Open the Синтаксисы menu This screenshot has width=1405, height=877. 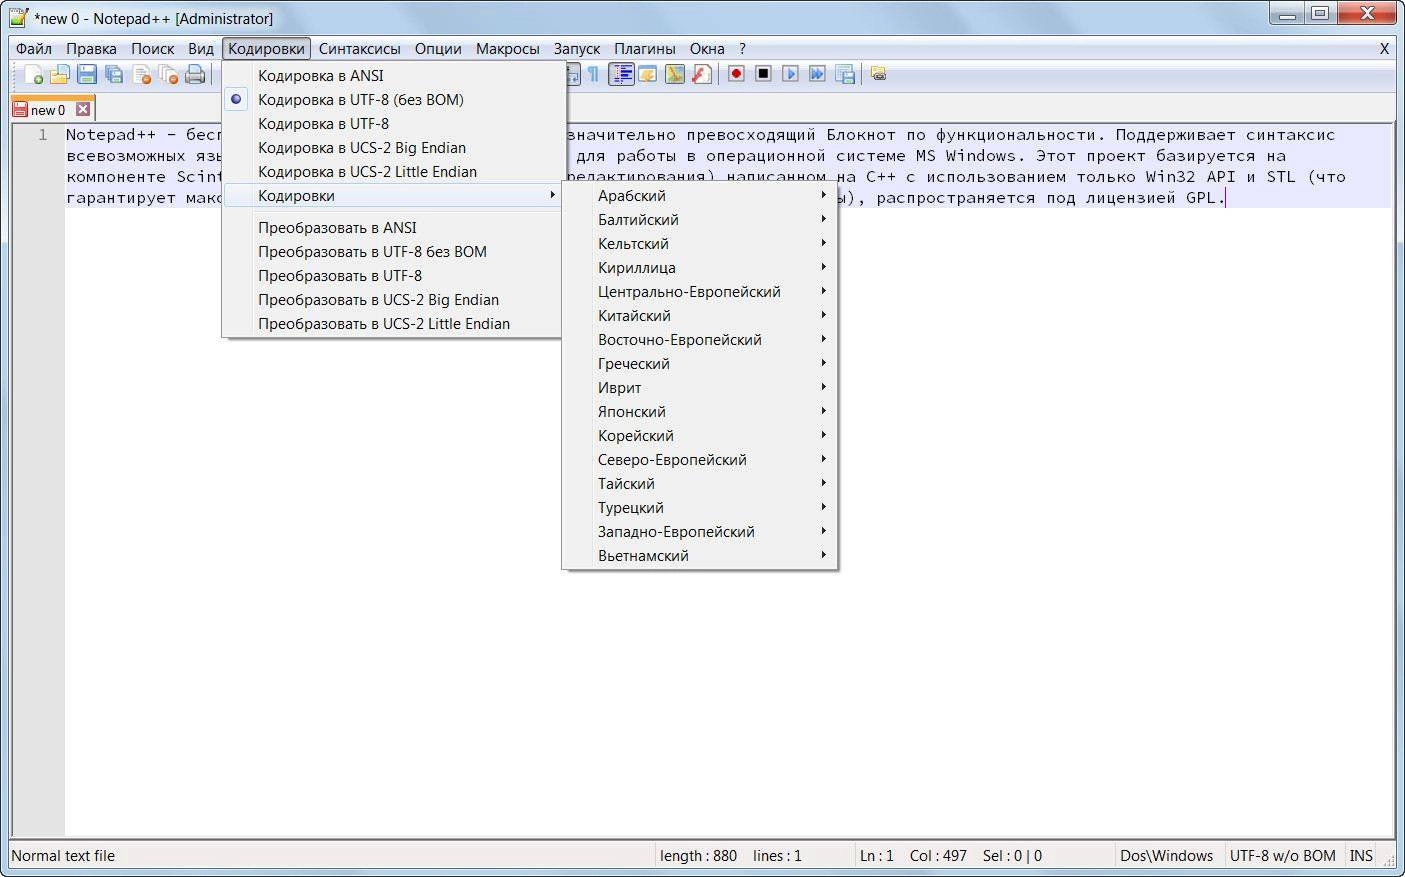pos(360,48)
